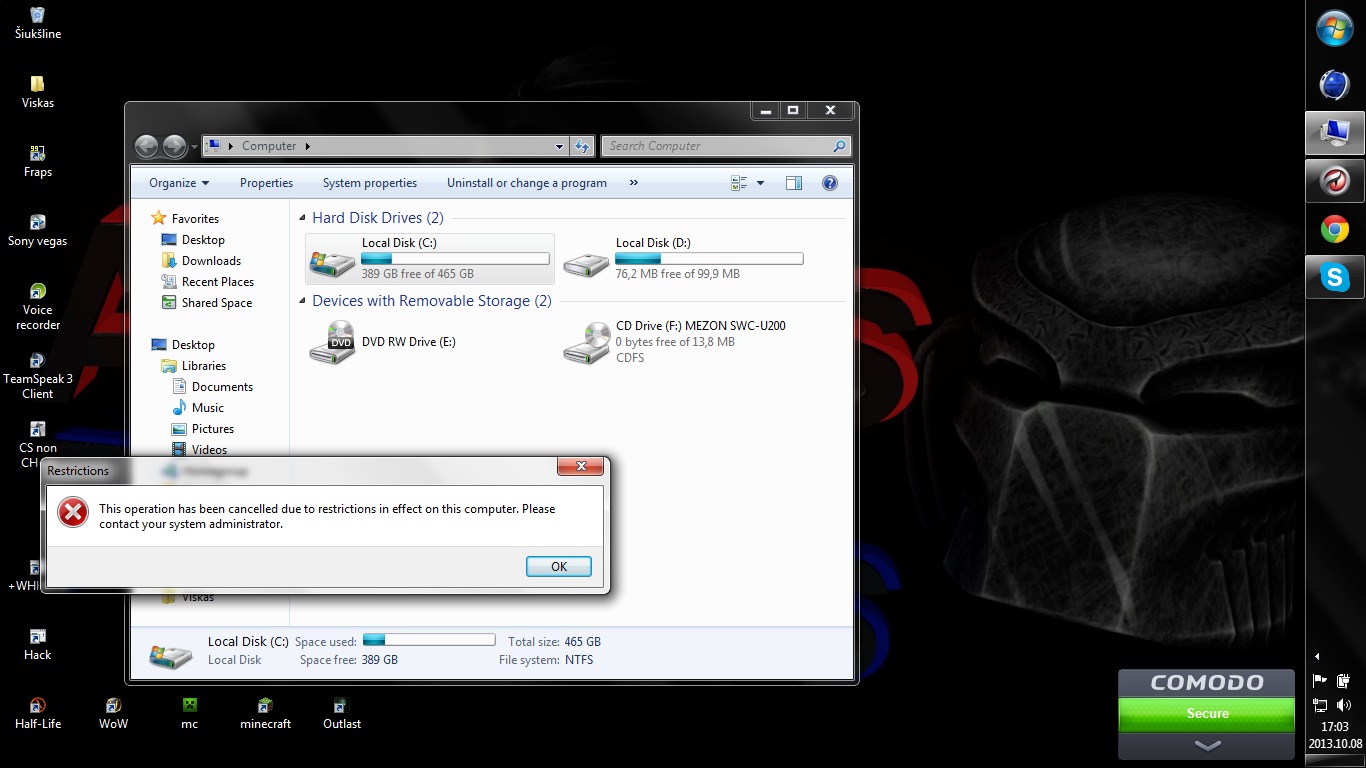Select the WoW desktop shortcut

pos(113,713)
